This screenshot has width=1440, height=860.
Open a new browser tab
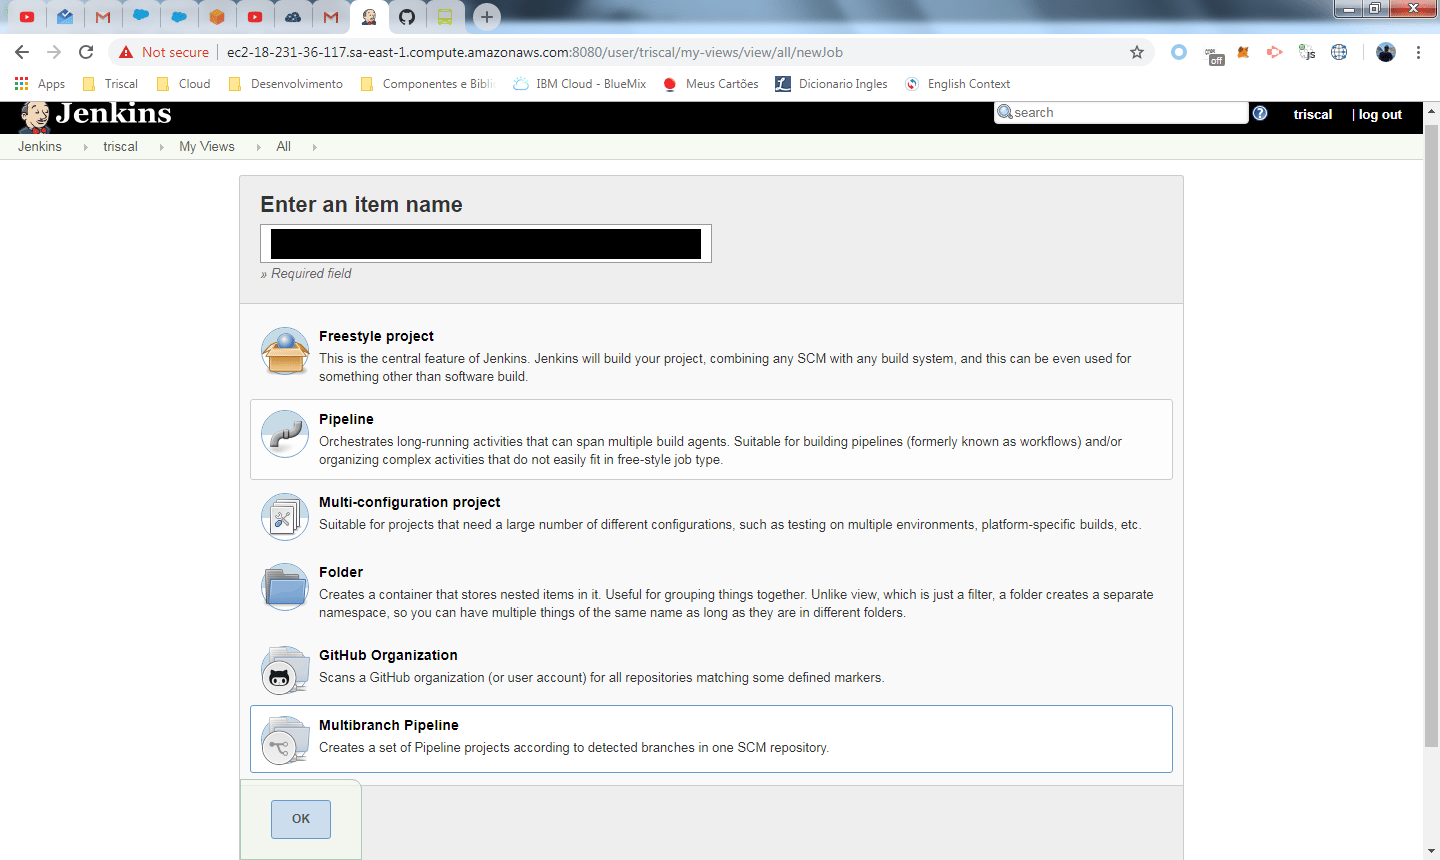(487, 16)
